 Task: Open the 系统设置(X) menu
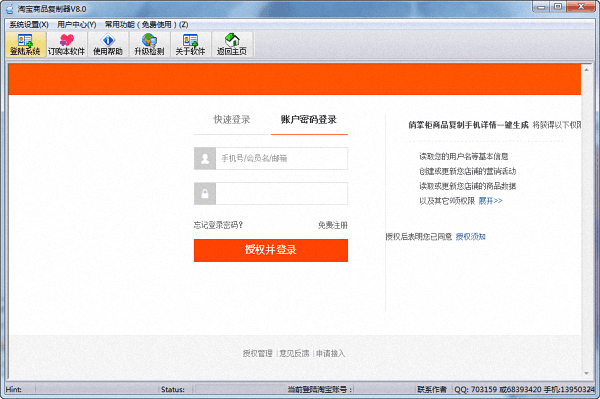(x=29, y=24)
